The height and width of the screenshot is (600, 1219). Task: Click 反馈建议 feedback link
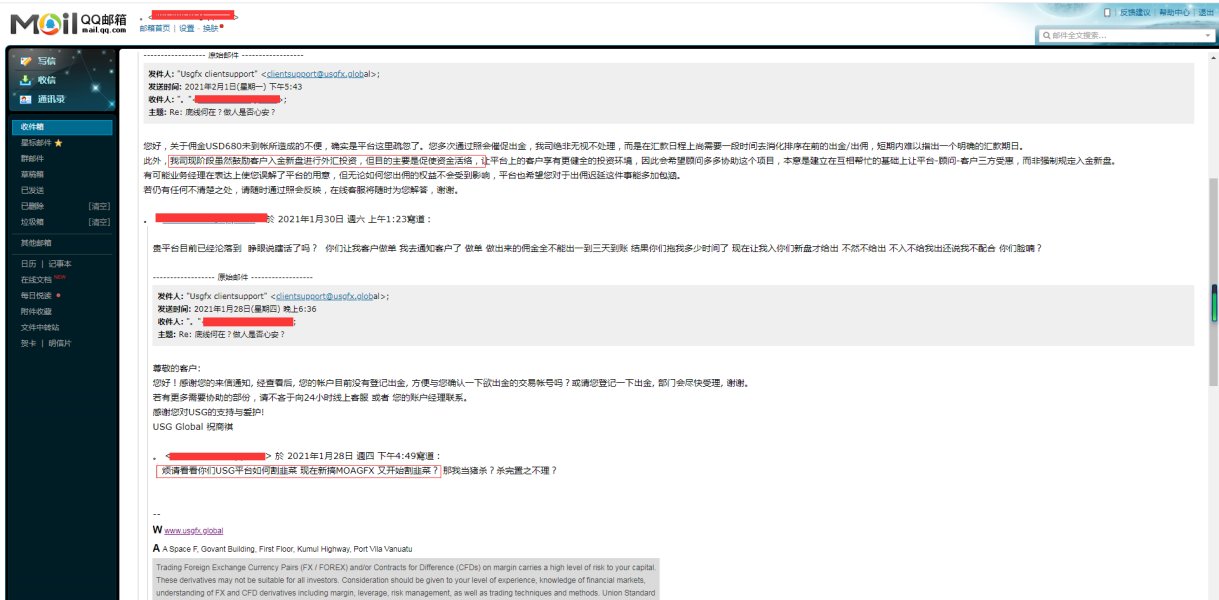point(1135,12)
